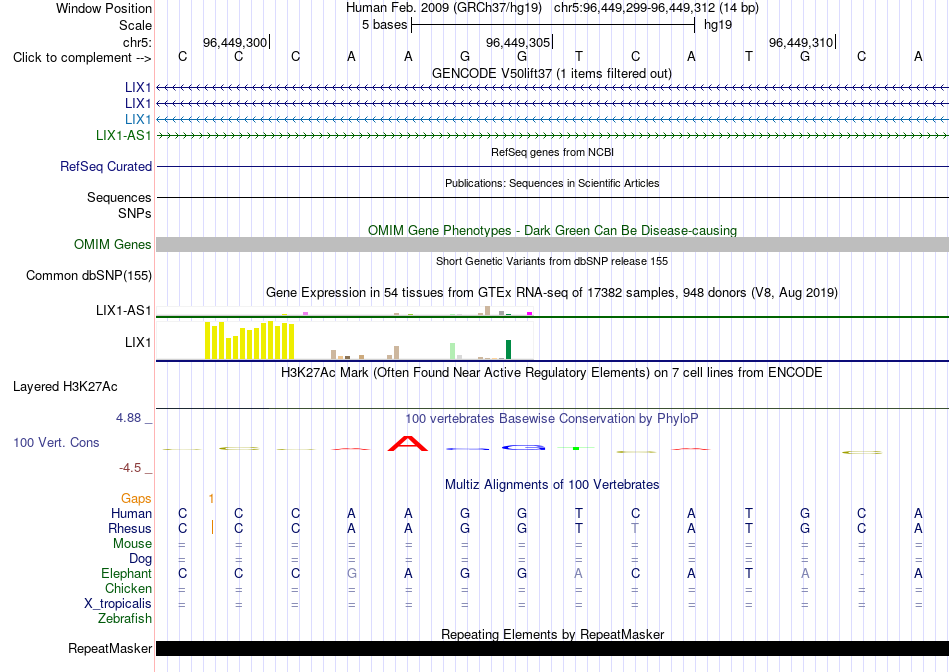This screenshot has height=672, width=950.
Task: Click the Human species label in Multiz alignment
Action: pyautogui.click(x=131, y=513)
